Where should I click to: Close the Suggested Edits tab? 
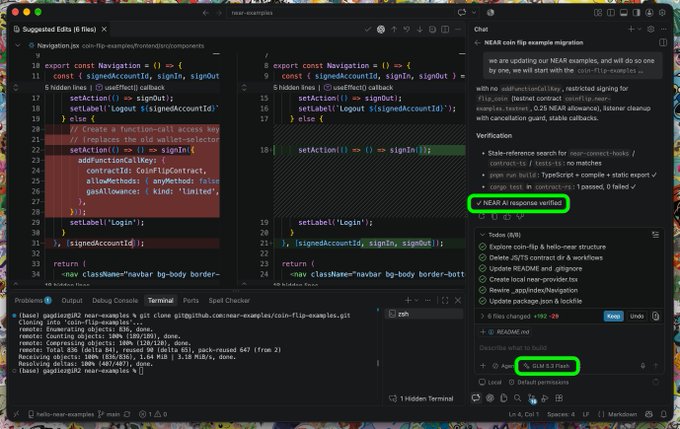point(104,29)
